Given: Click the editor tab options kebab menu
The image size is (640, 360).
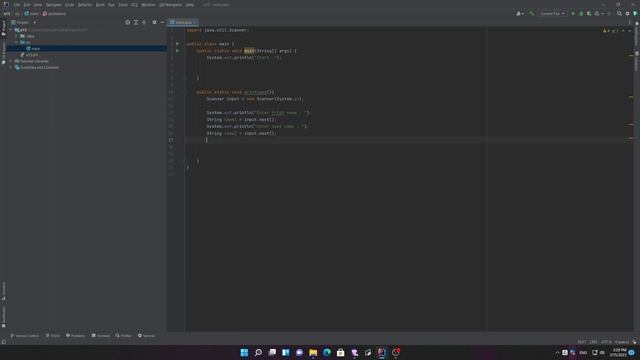Looking at the screenshot, I should click(629, 22).
